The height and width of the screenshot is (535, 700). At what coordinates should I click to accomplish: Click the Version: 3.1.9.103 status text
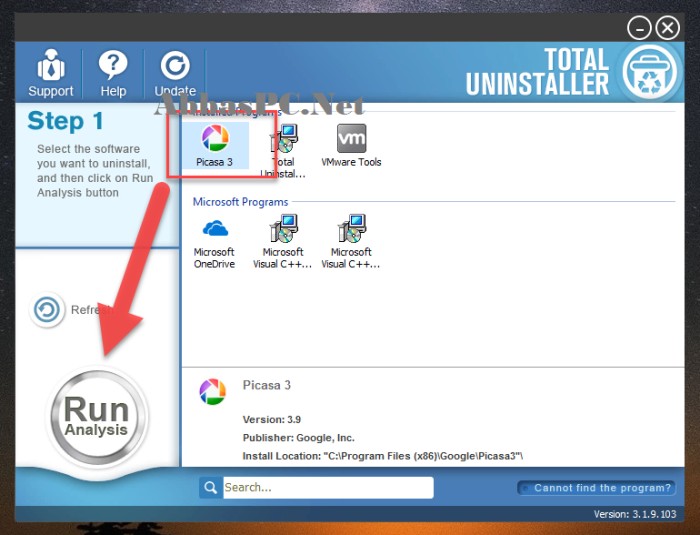pyautogui.click(x=635, y=514)
